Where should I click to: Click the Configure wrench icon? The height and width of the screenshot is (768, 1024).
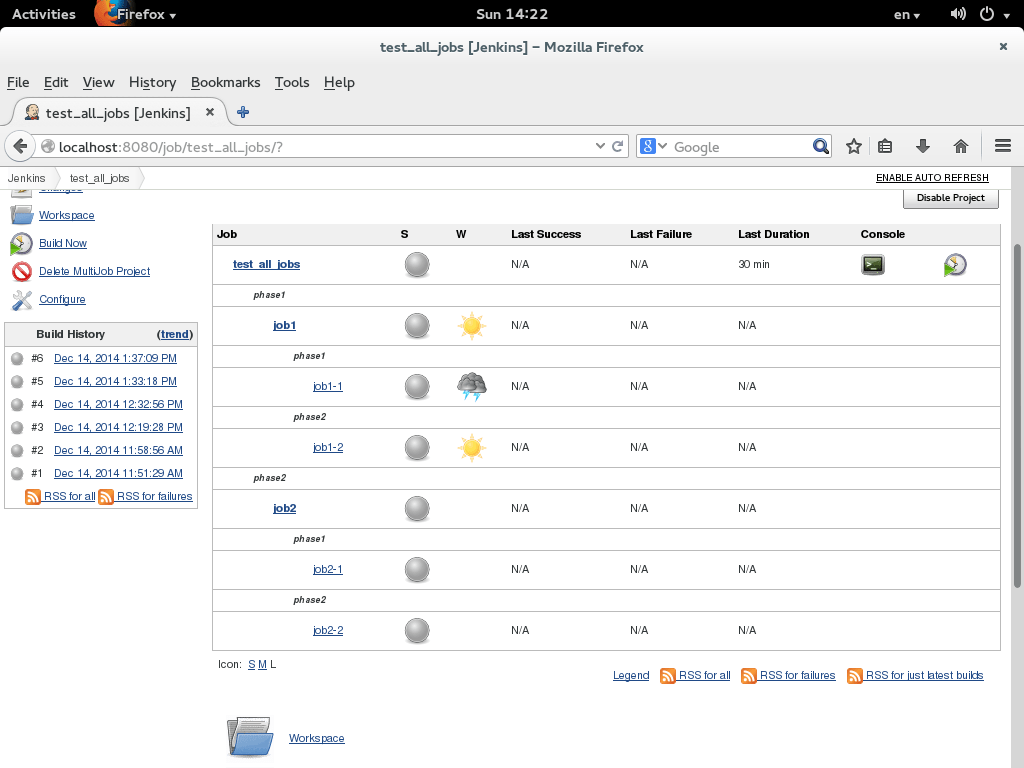(22, 299)
